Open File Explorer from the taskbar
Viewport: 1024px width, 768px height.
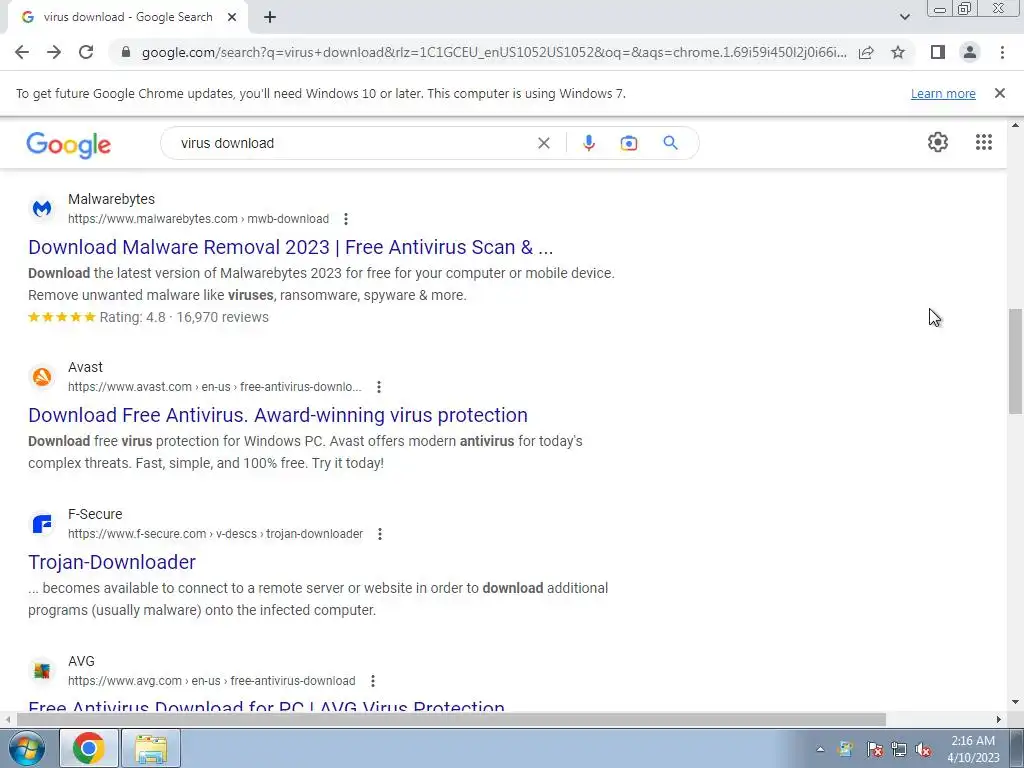pos(151,748)
